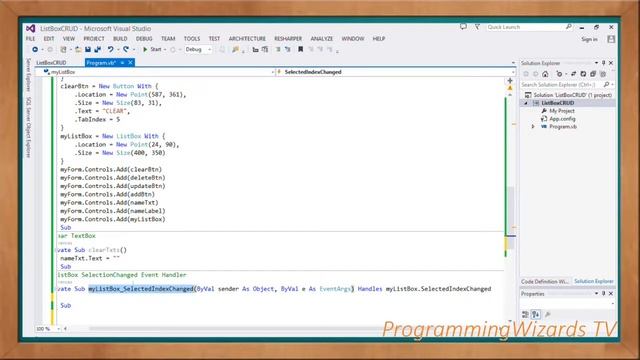Open the PROJECT menu
Image resolution: width=640 pixels, height=360 pixels.
click(x=94, y=39)
